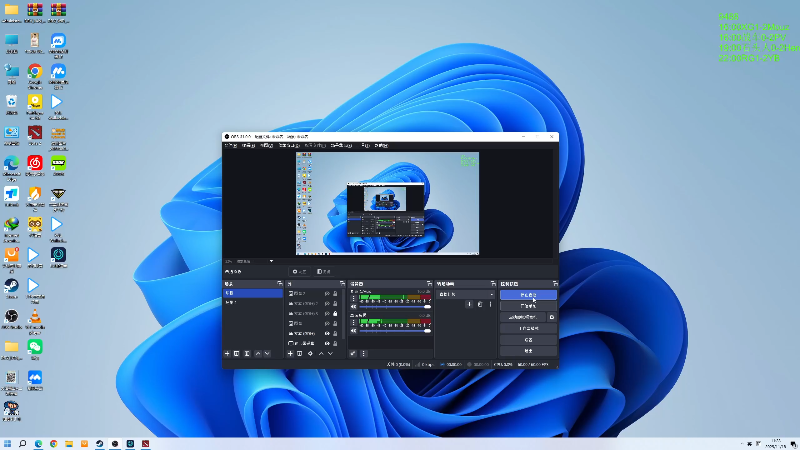Click the OBS preview canvas
The height and width of the screenshot is (450, 800).
pyautogui.click(x=387, y=204)
